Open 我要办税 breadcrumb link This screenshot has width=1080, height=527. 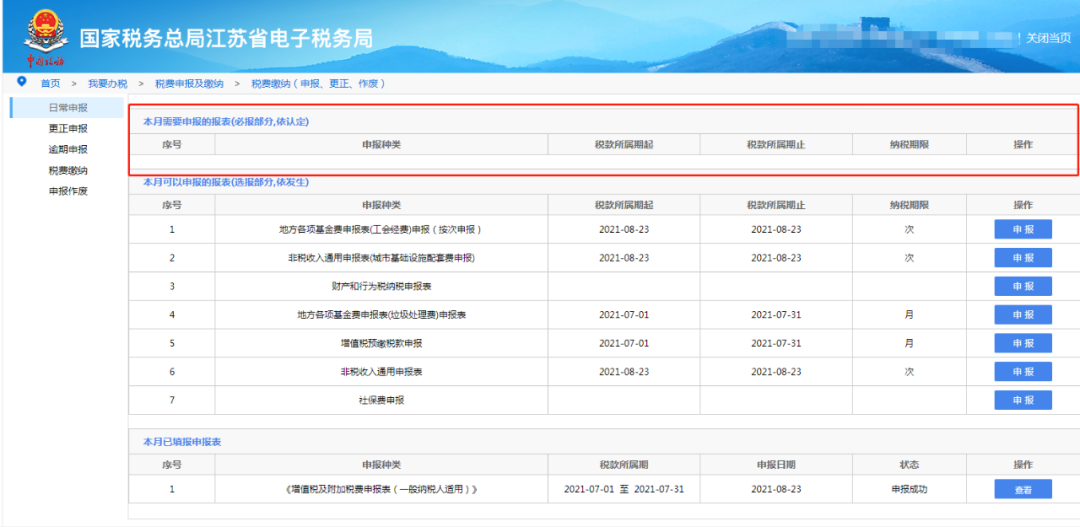tap(107, 83)
